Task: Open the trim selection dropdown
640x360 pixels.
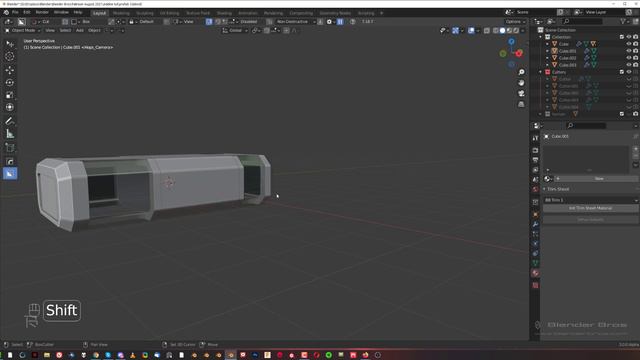Action: point(590,200)
